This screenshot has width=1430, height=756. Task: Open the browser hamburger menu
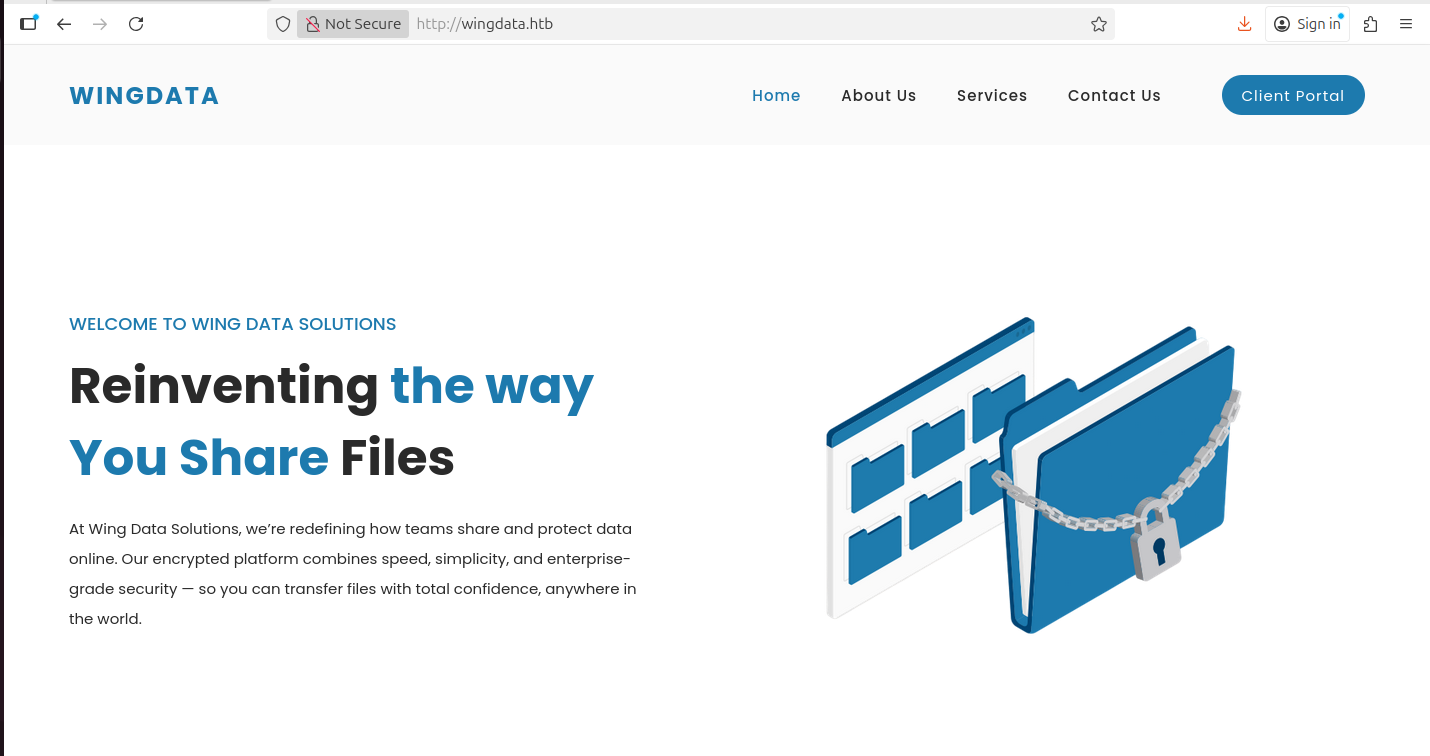pos(1406,24)
